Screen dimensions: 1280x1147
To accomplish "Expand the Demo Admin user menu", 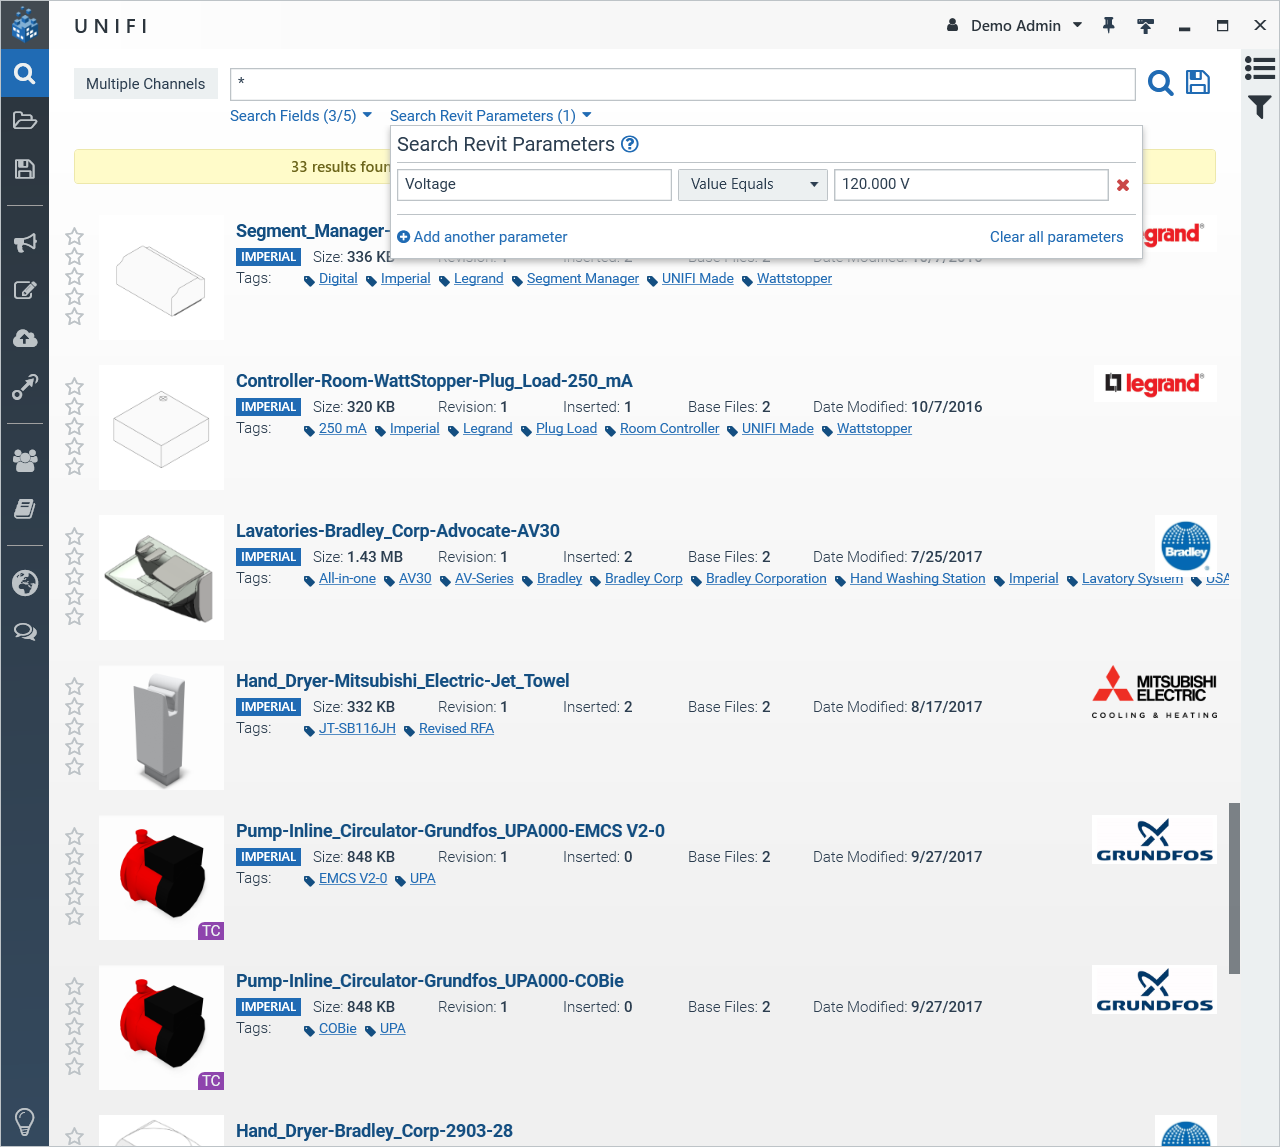I will click(x=1015, y=25).
